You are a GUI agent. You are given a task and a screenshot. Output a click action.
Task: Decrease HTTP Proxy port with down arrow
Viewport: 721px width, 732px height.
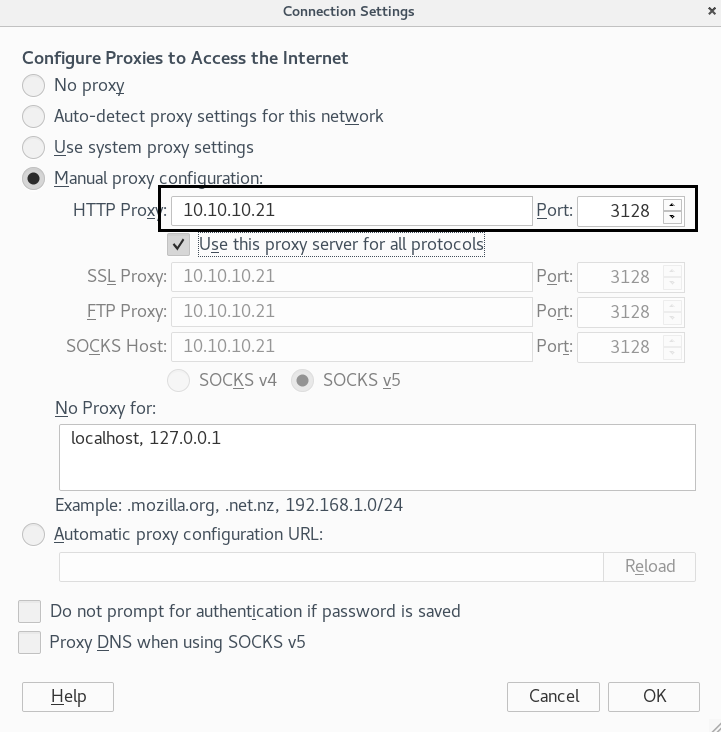coord(673,217)
